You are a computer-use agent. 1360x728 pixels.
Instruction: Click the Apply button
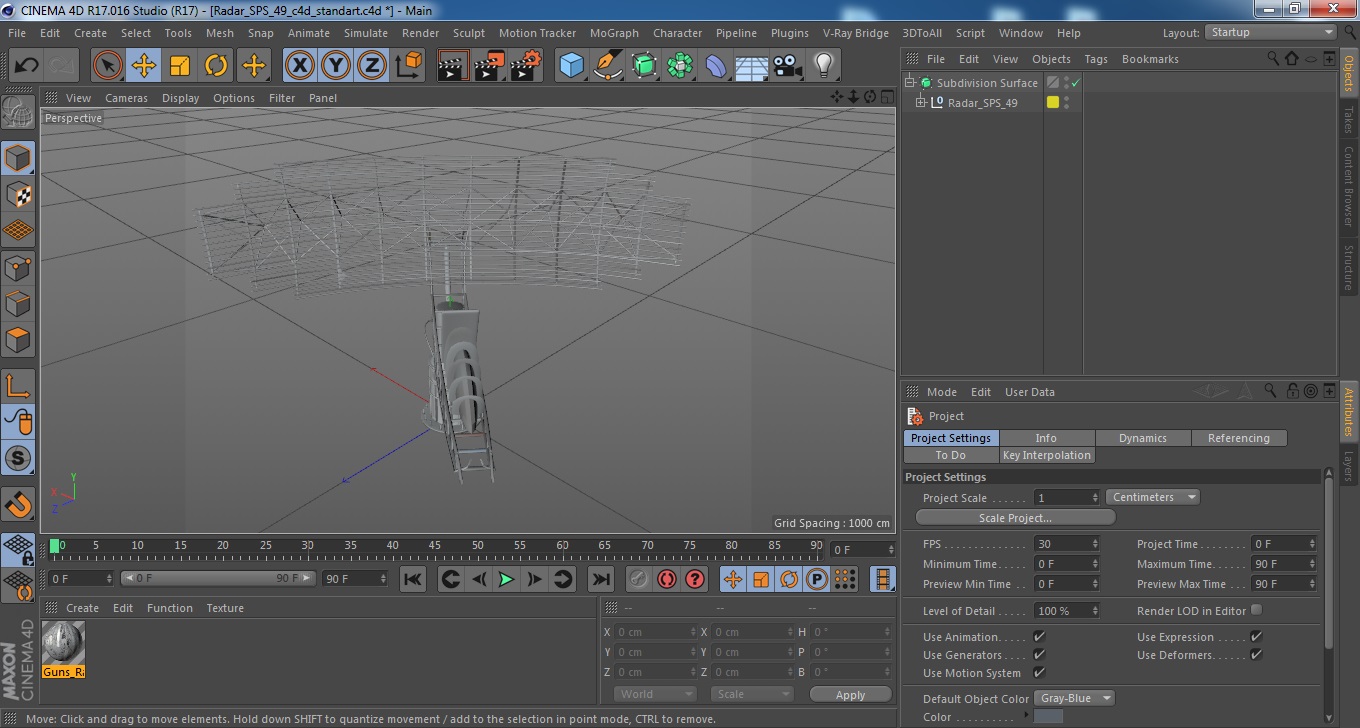point(850,694)
